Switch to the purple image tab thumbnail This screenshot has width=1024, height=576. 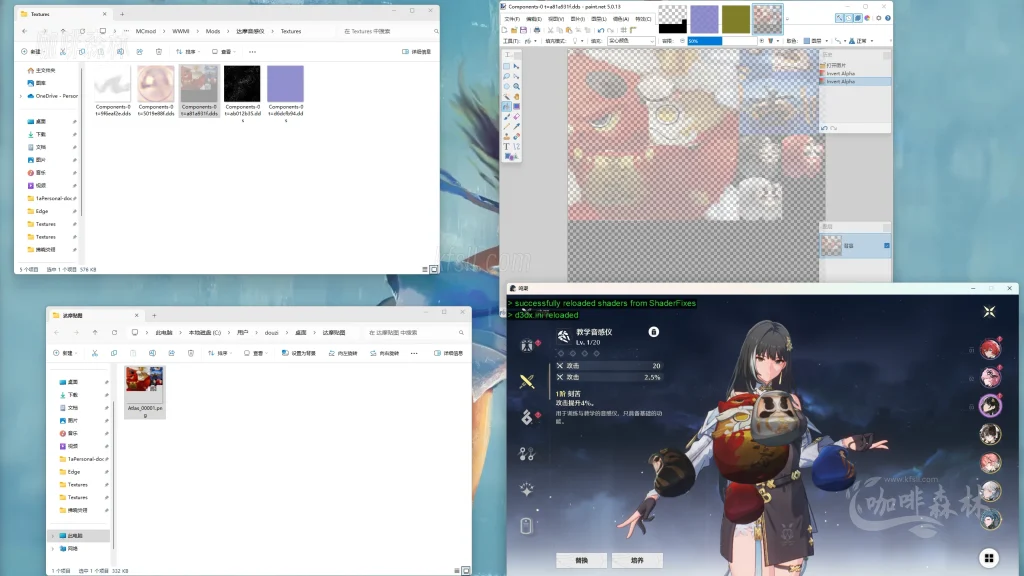pyautogui.click(x=704, y=19)
